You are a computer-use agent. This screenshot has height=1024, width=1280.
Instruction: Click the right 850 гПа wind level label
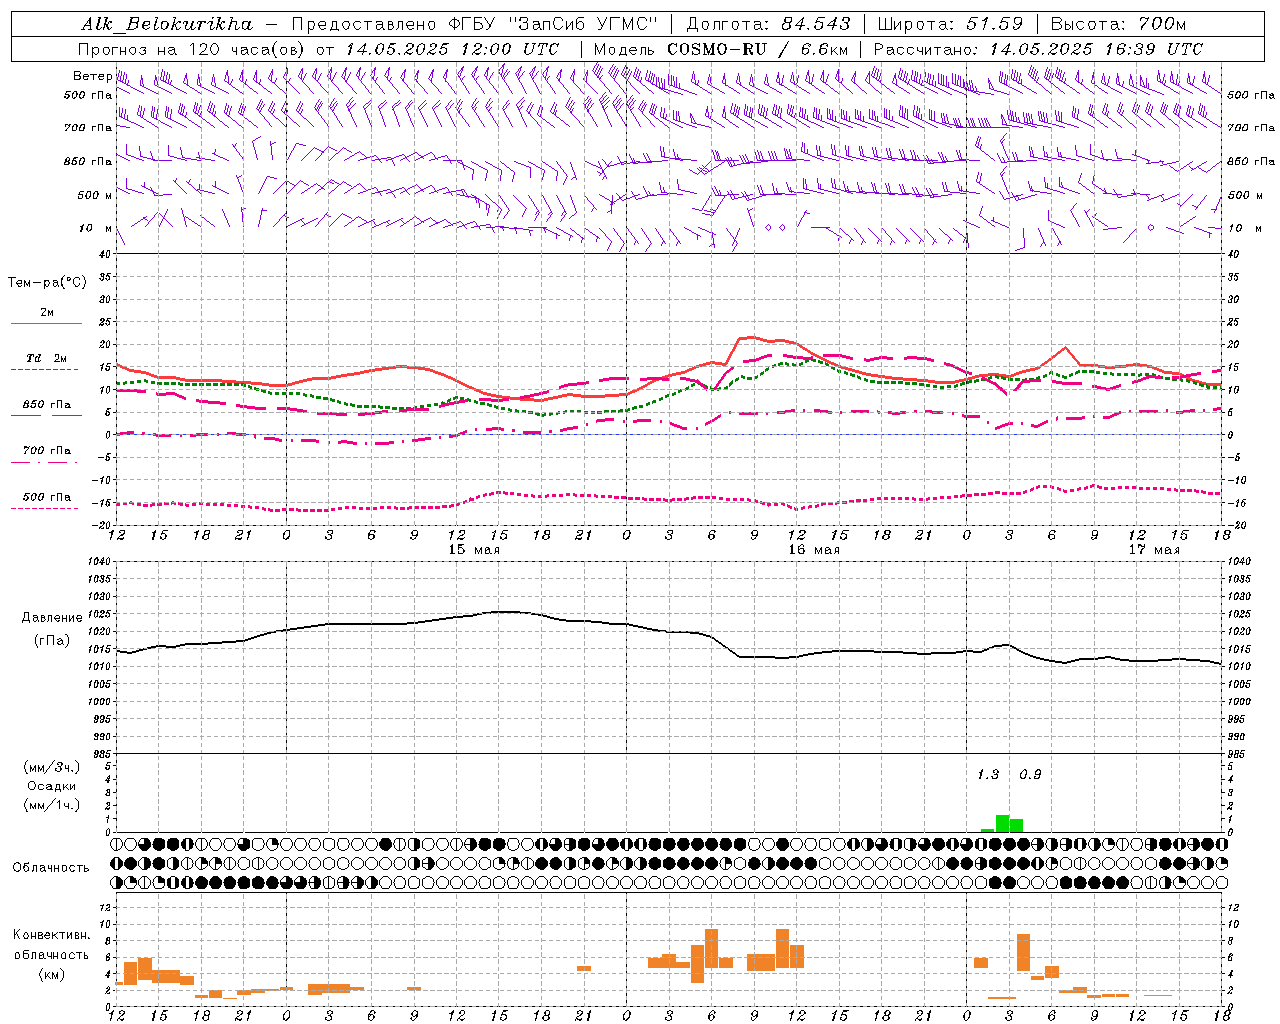[x=1251, y=161]
